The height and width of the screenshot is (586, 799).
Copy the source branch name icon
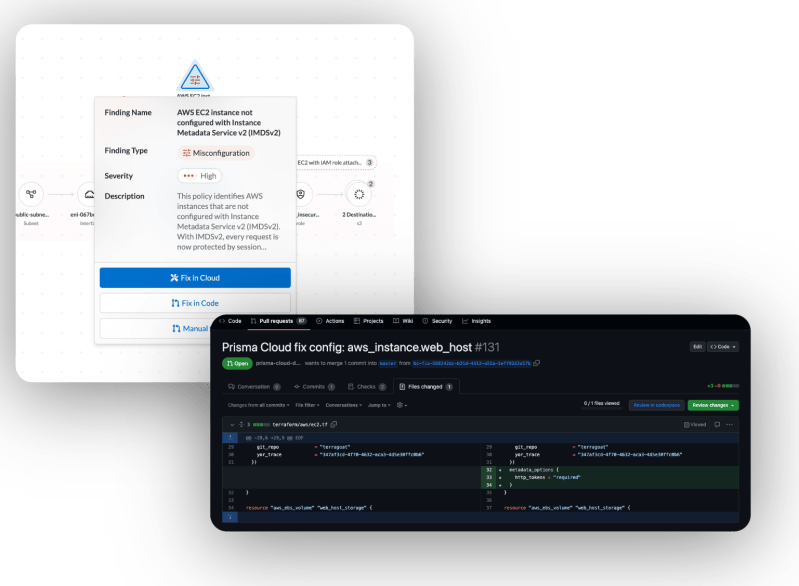click(x=537, y=363)
